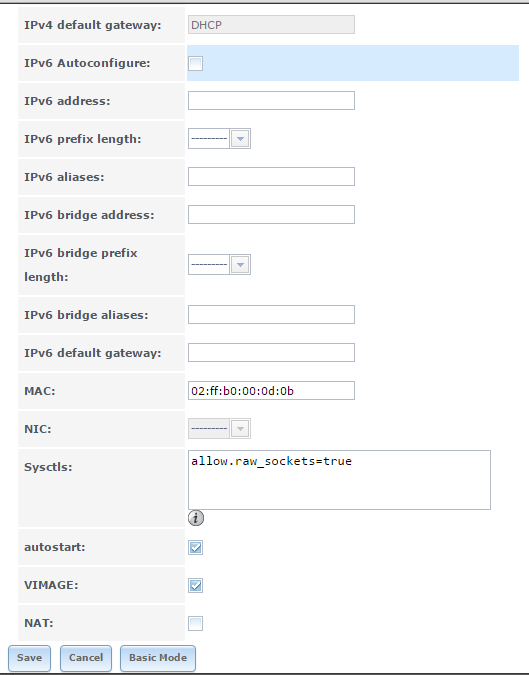Click the Sysctls info icon
529x675 pixels.
coord(196,518)
